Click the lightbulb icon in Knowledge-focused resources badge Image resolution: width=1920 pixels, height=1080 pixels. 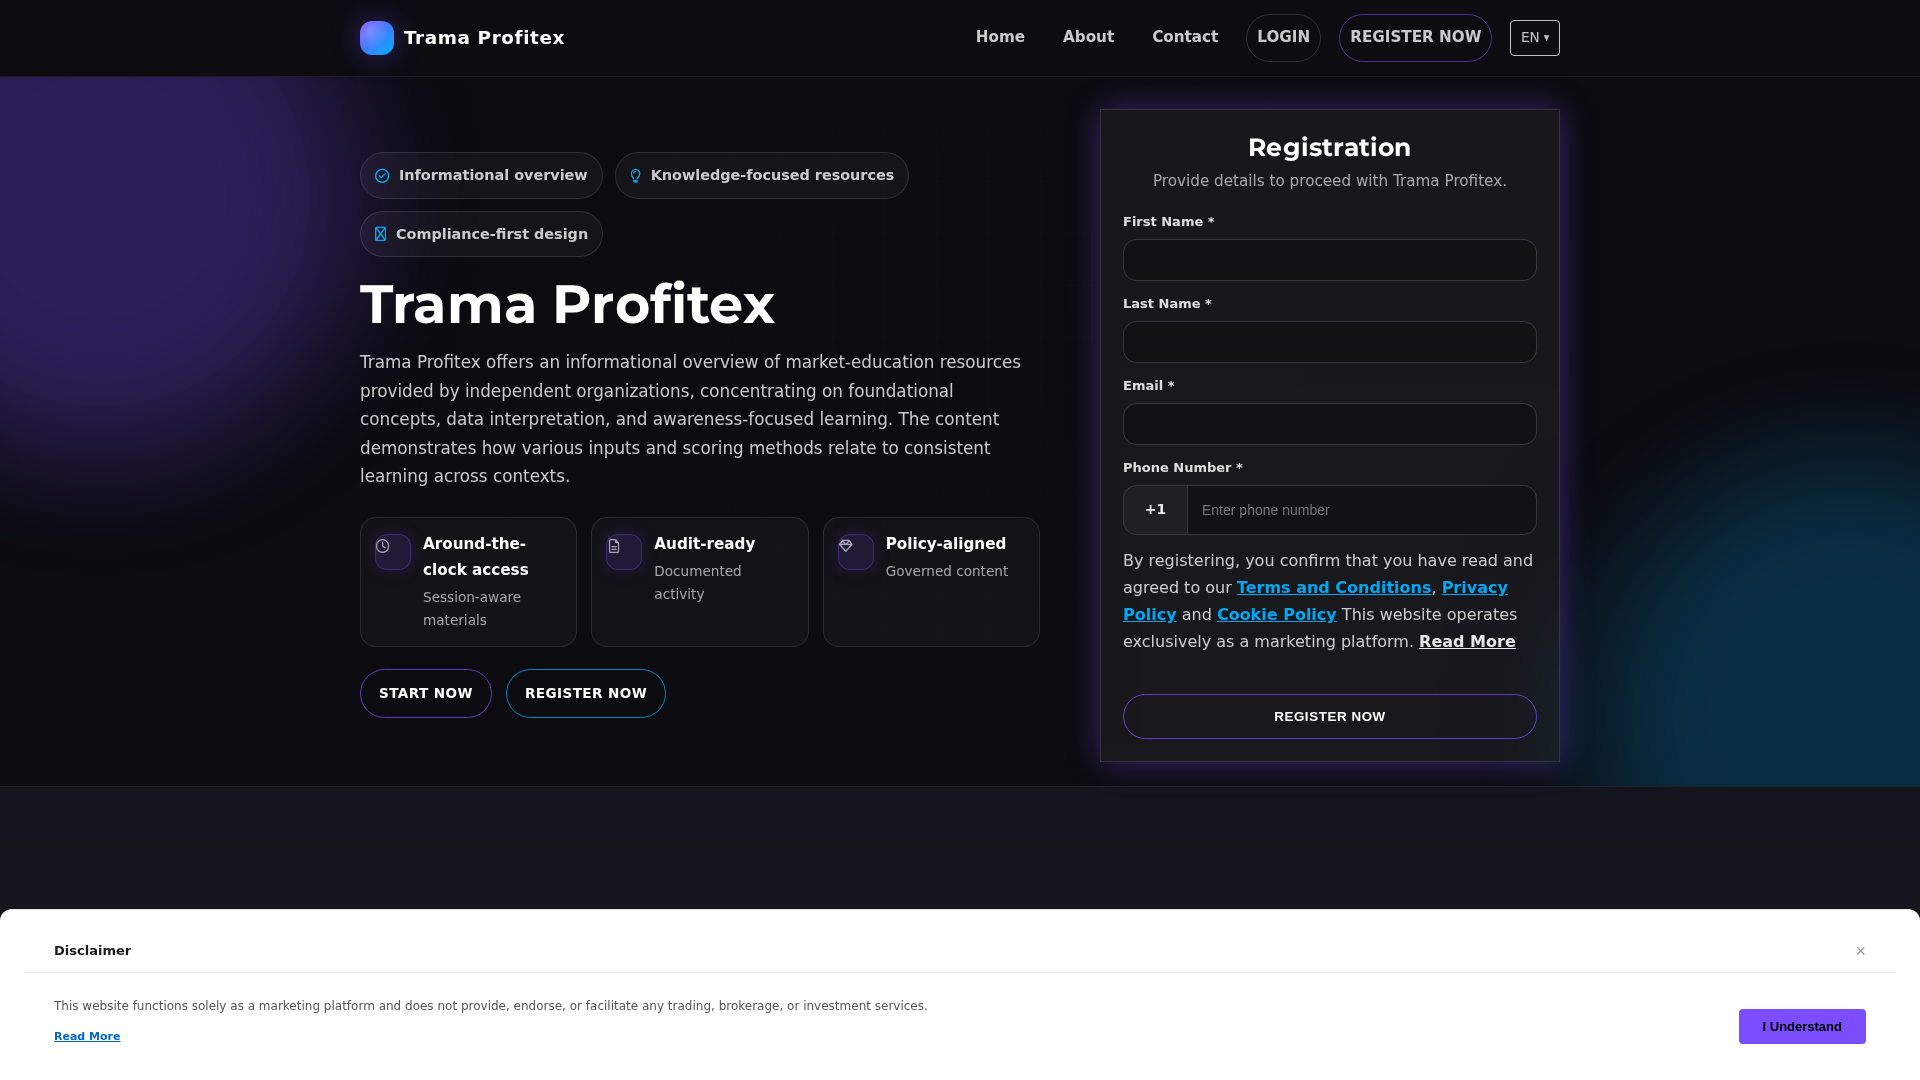pos(635,176)
